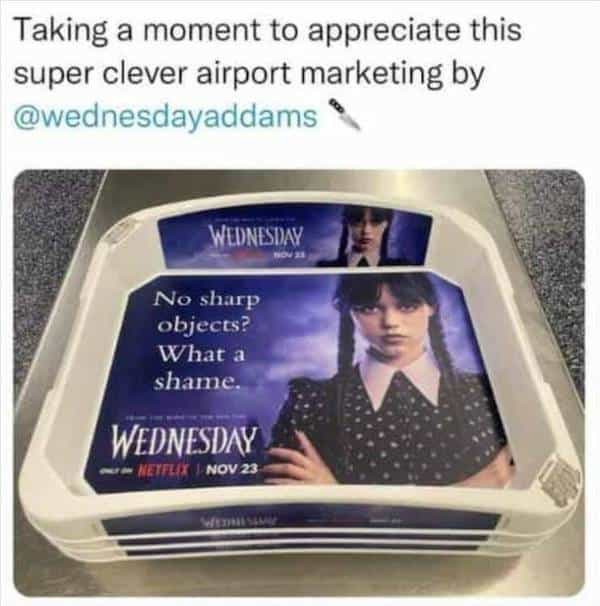Click the character portrait on the back tray
The image size is (600, 606).
[x=363, y=237]
